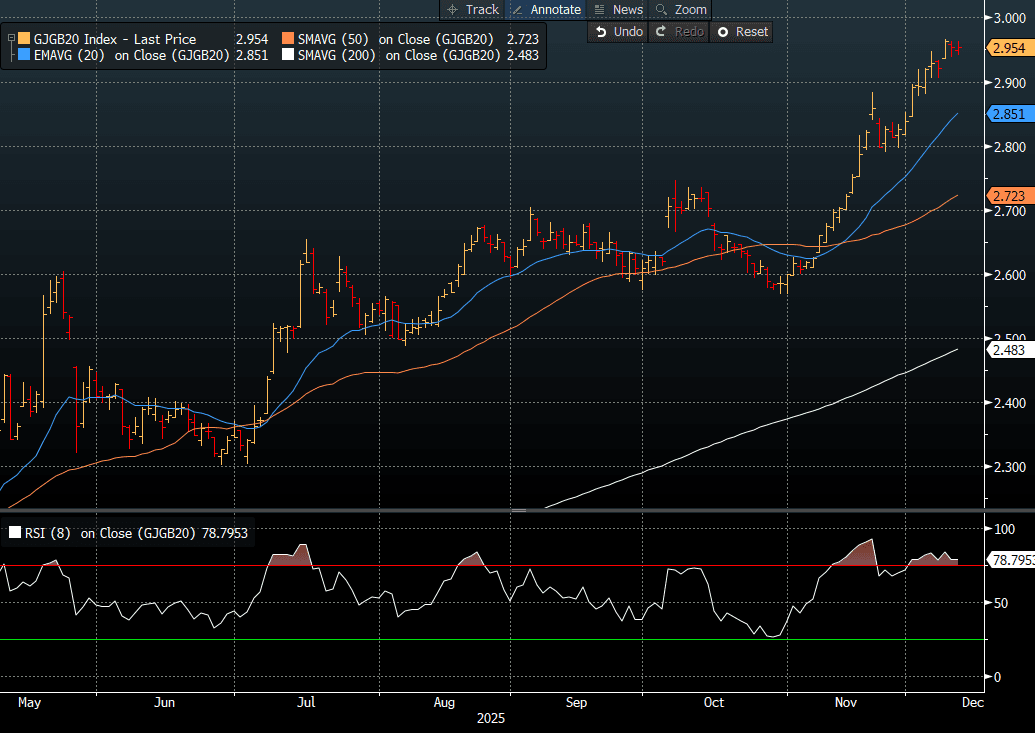Click the 78.7953 RSI value tag
The image size is (1035, 733).
click(1010, 560)
